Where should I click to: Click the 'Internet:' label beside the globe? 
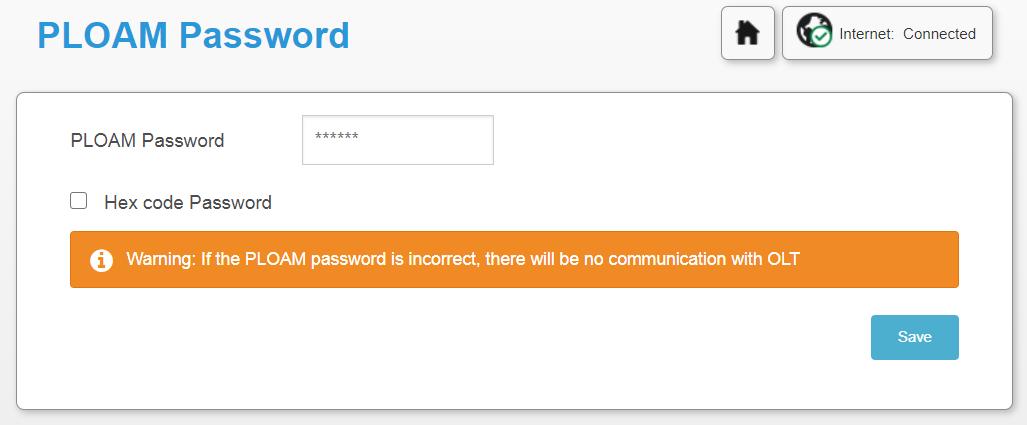[x=867, y=34]
